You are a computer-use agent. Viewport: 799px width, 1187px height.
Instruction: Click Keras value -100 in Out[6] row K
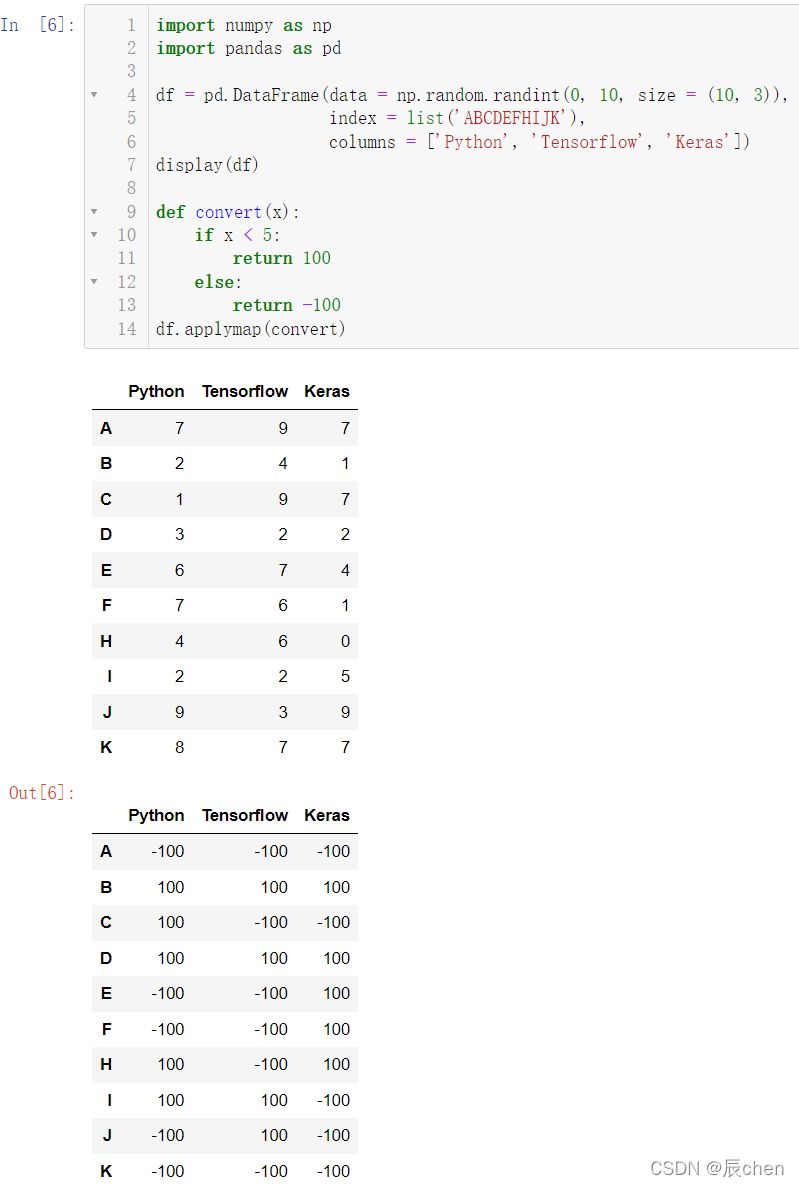pos(333,1171)
